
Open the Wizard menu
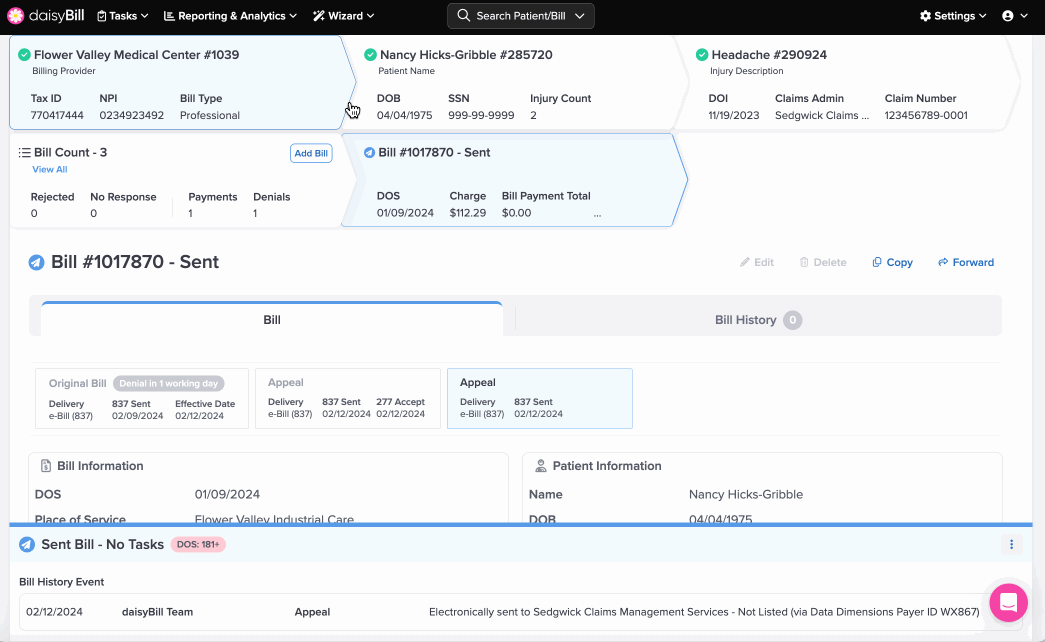pos(343,16)
